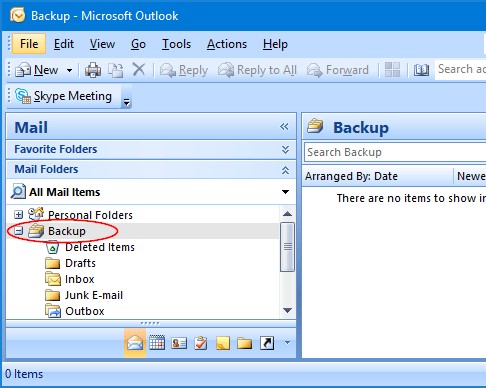This screenshot has width=486, height=388.
Task: Expand the Personal Folders tree node
Action: coord(19,215)
